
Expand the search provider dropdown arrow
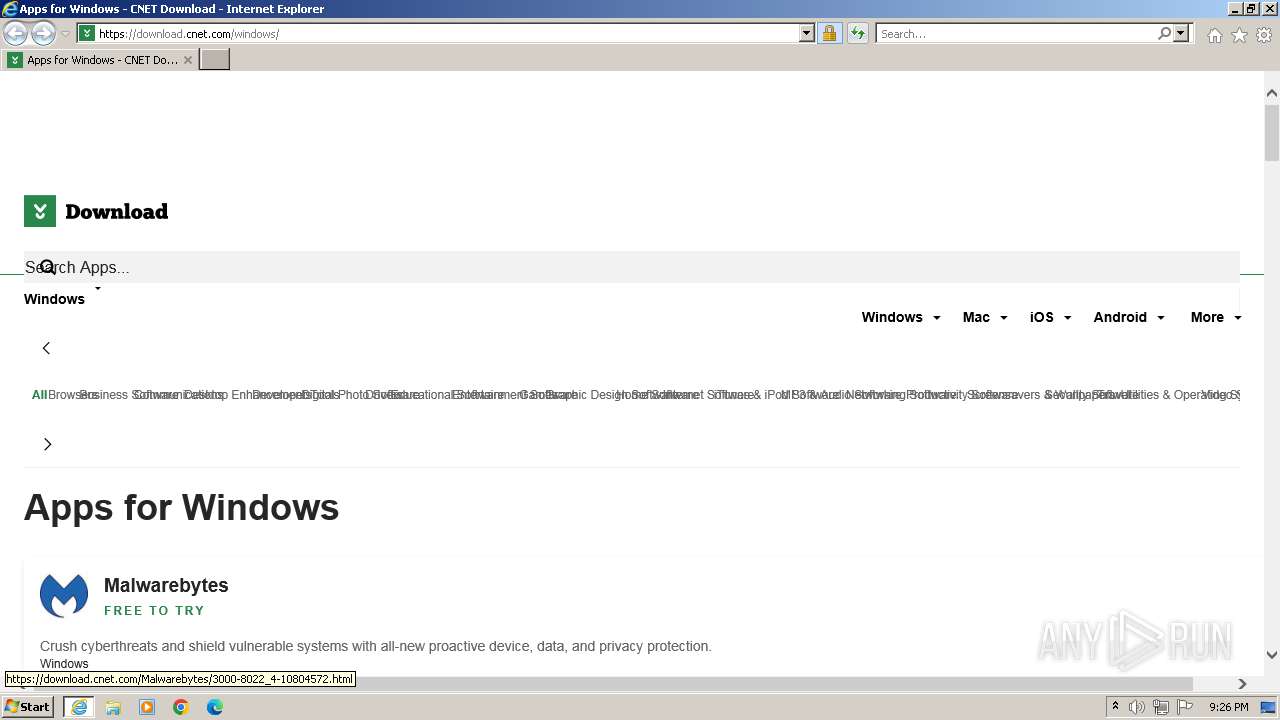pos(1181,34)
